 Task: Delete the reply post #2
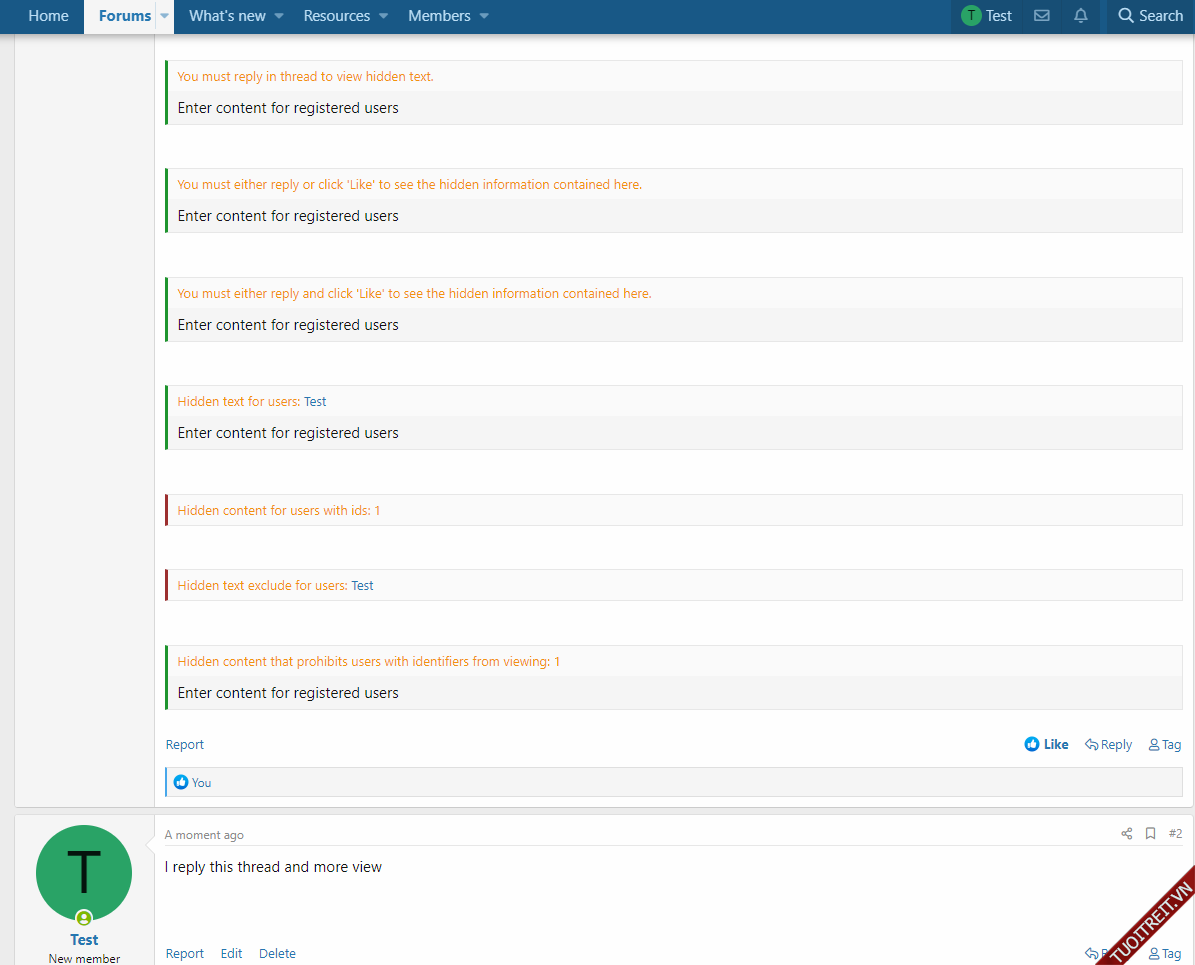(277, 954)
